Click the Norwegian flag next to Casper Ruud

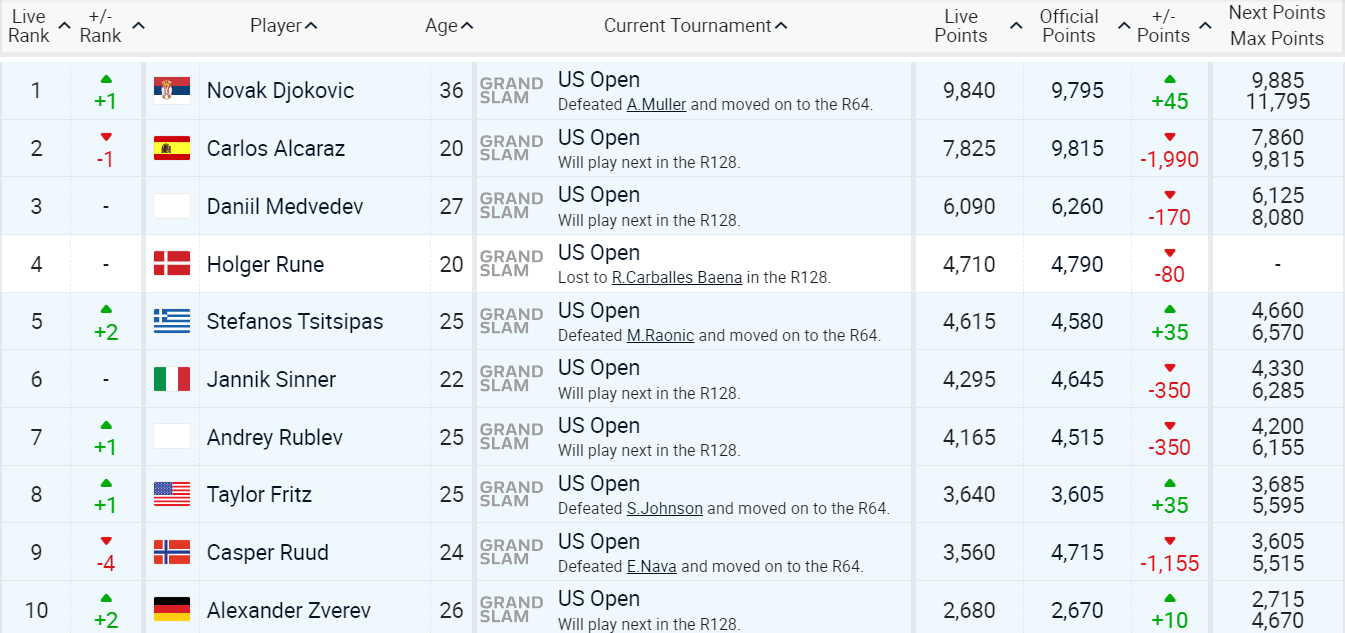click(171, 552)
